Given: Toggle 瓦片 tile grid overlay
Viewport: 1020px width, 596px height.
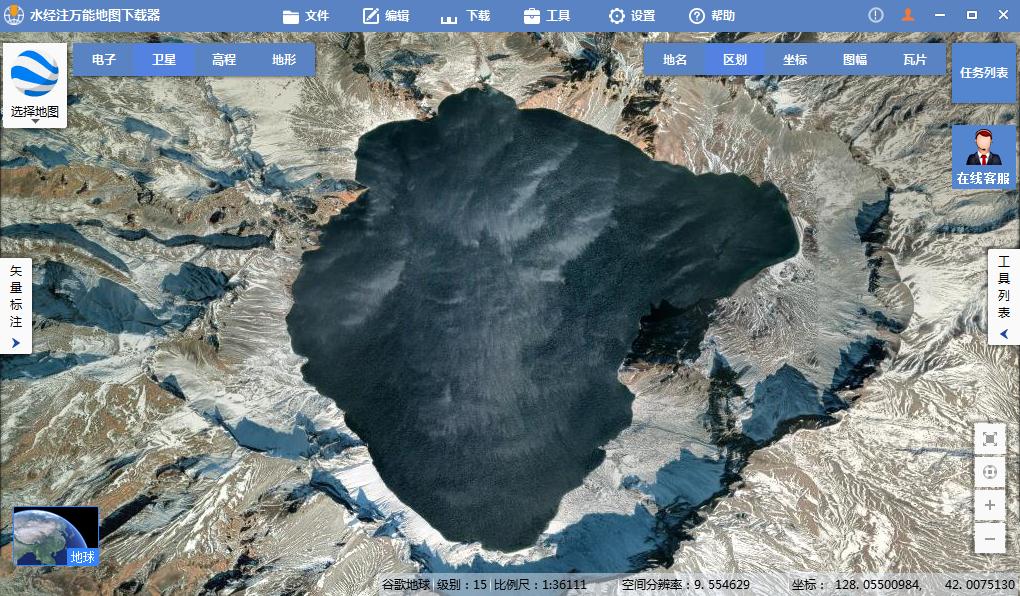Looking at the screenshot, I should pos(915,59).
